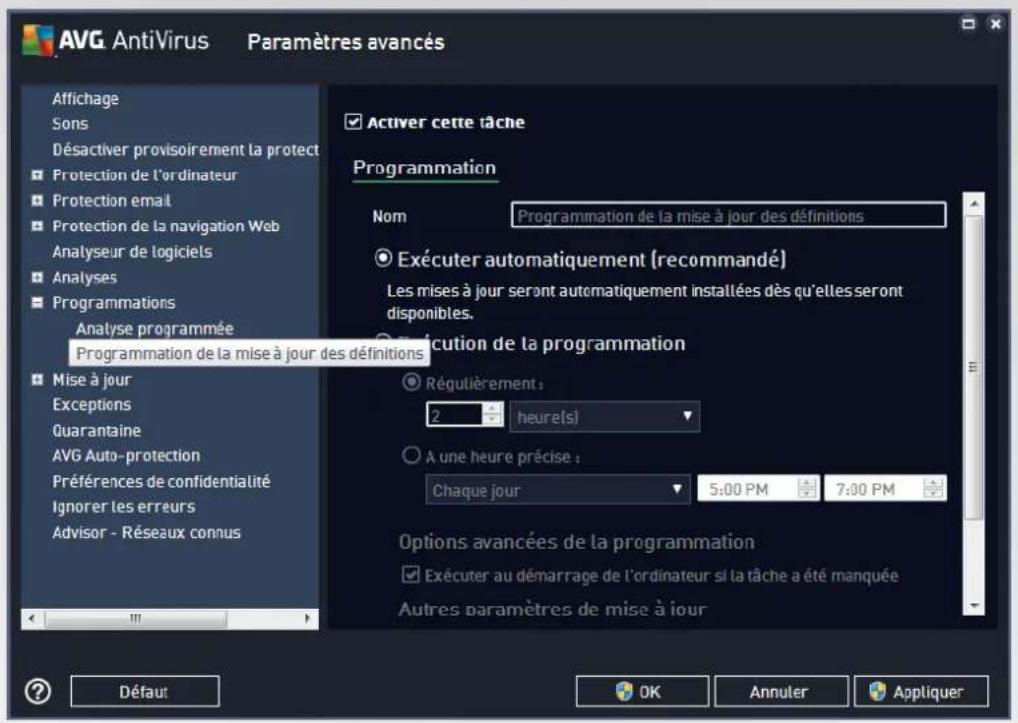Click the hours interval stepper arrows

[x=493, y=415]
